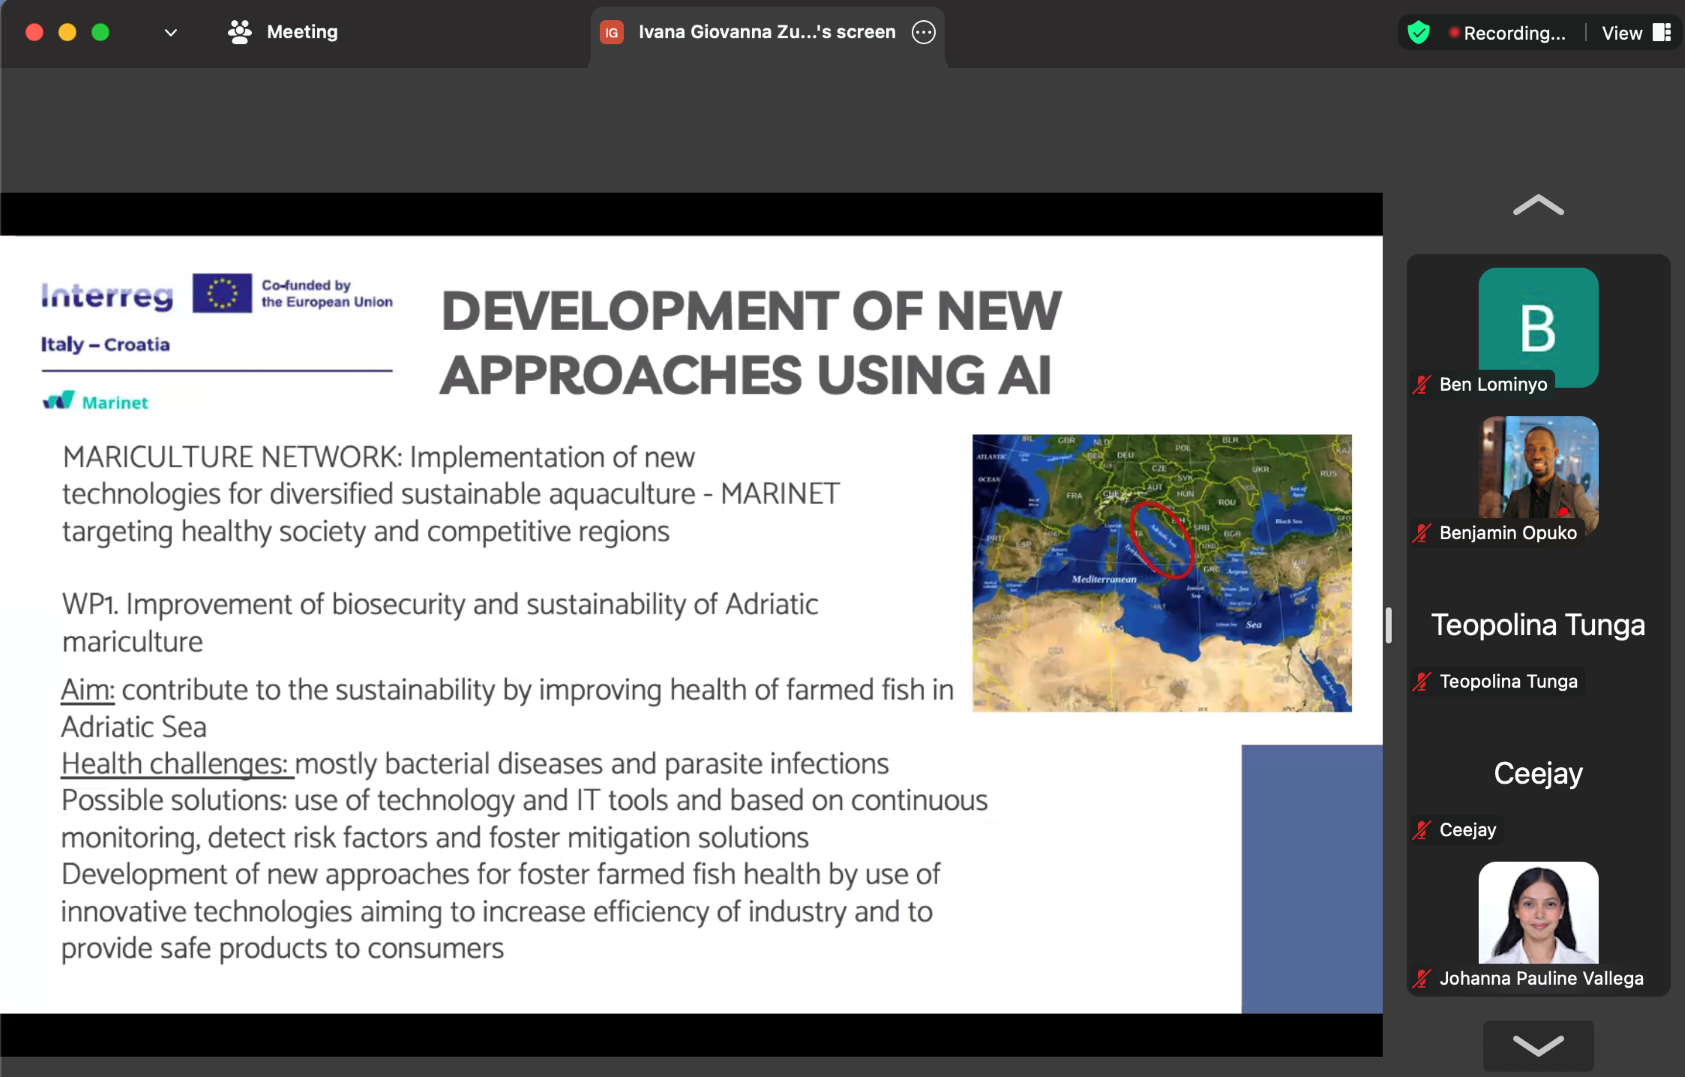The width and height of the screenshot is (1685, 1077).
Task: Click the View layout grid icon
Action: coord(1661,33)
